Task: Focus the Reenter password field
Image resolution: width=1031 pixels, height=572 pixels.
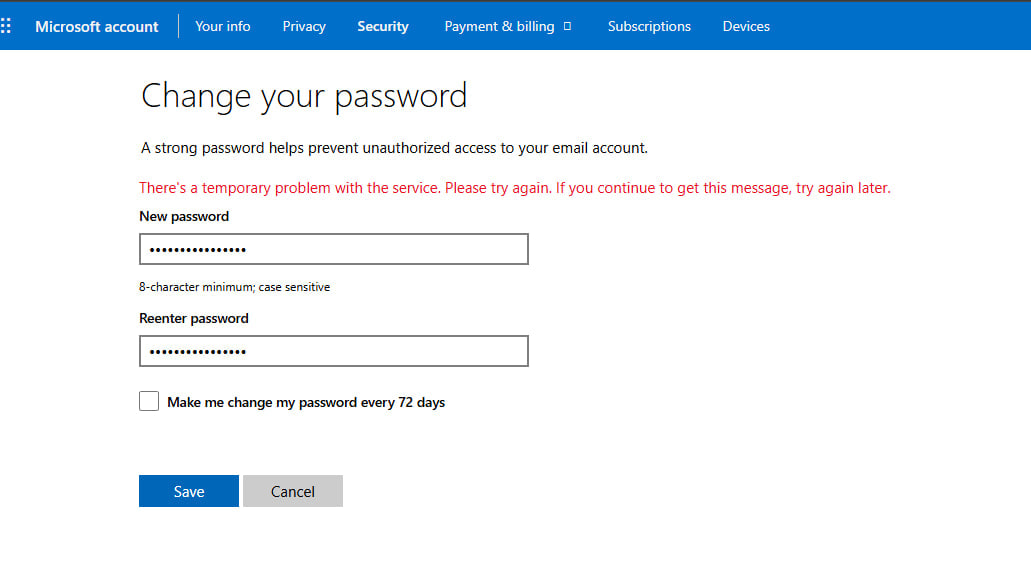Action: point(333,351)
